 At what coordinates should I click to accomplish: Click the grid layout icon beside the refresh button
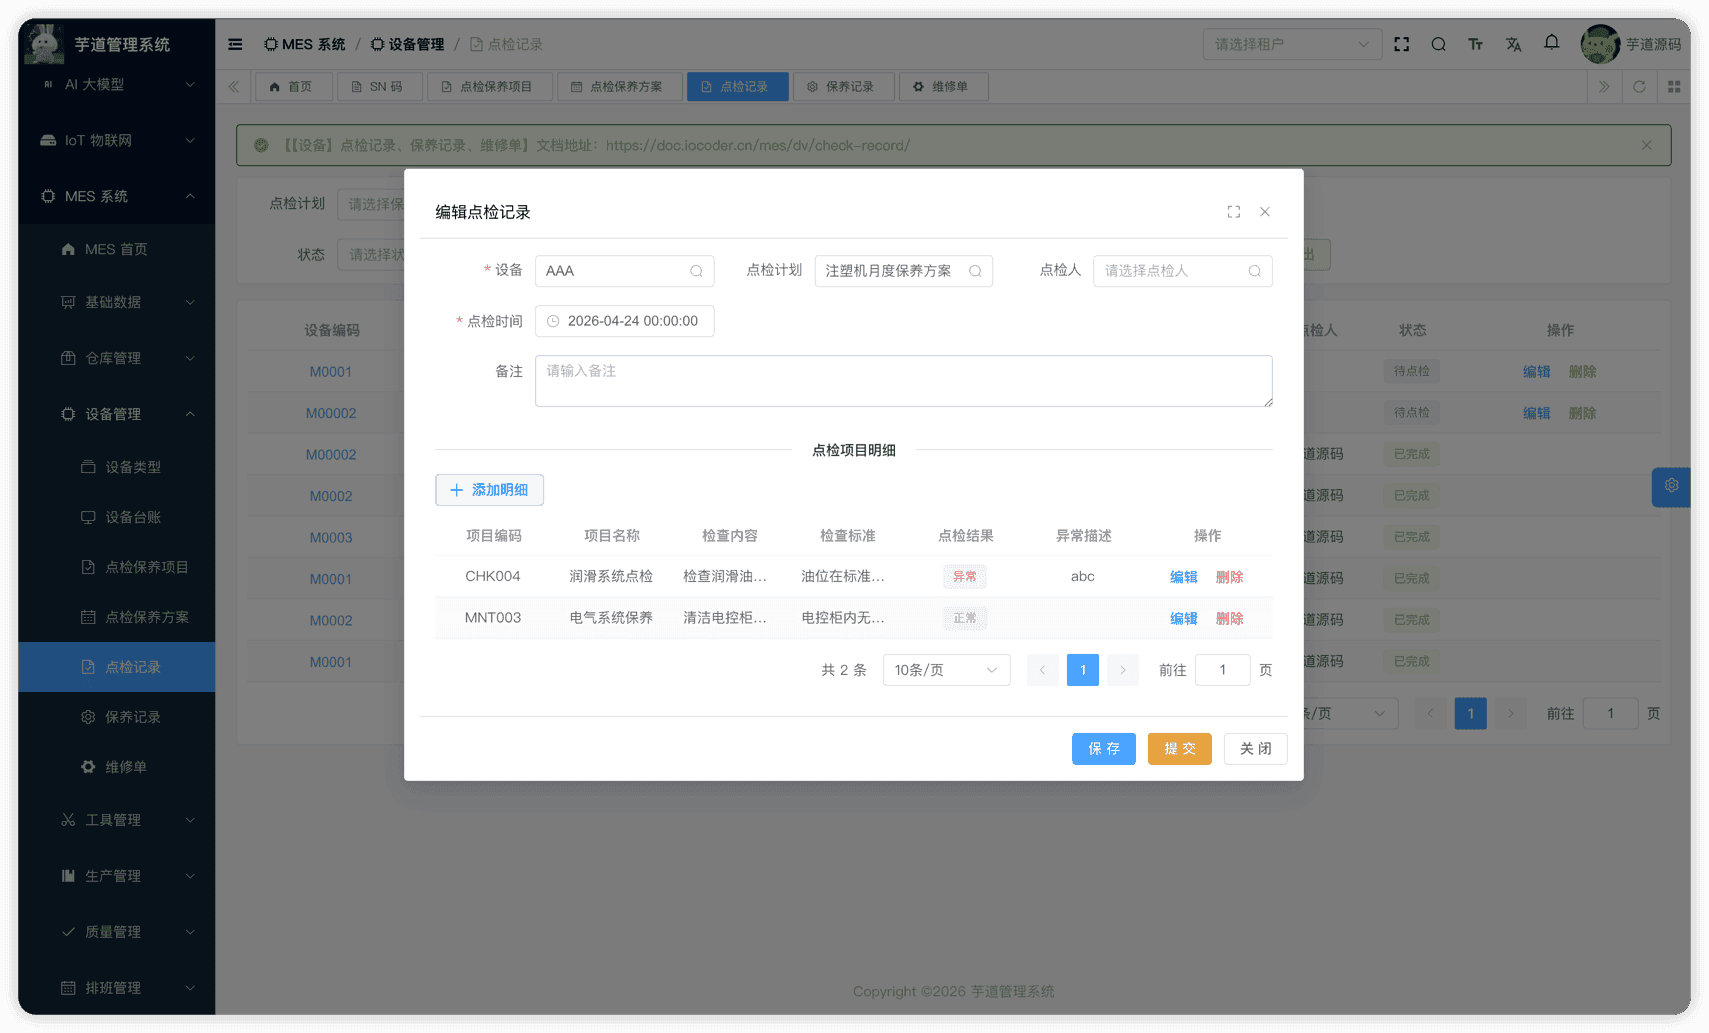click(x=1674, y=86)
